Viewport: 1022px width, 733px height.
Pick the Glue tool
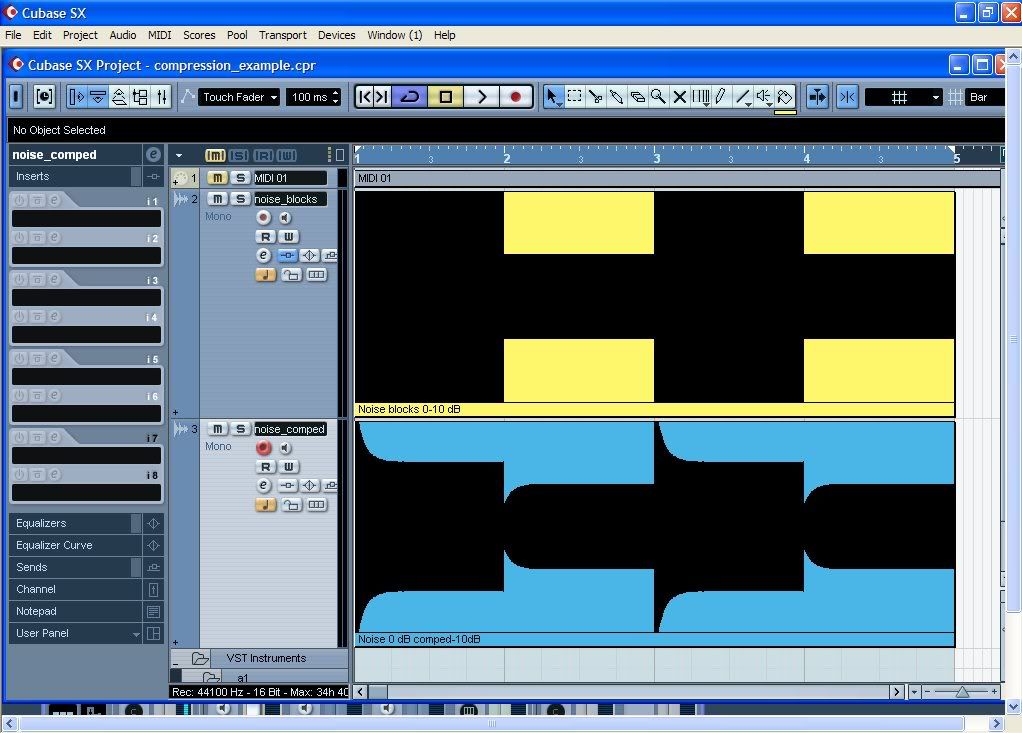[616, 97]
